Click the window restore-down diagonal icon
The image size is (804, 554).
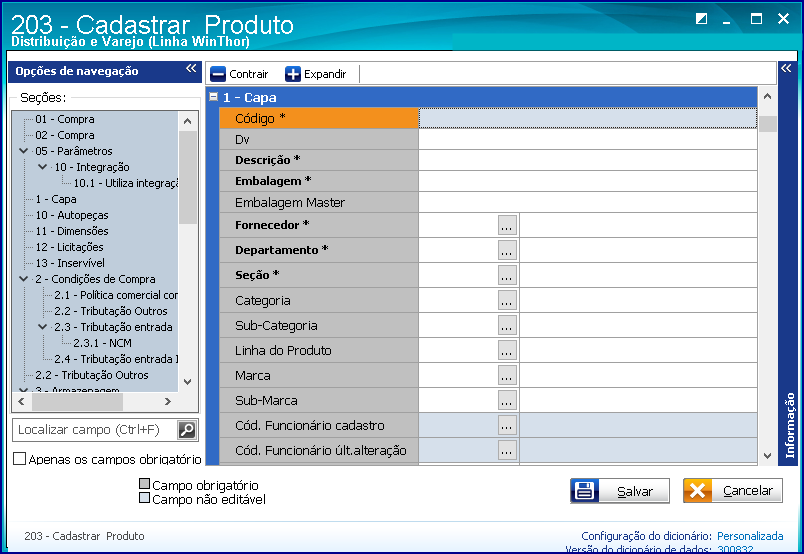click(x=701, y=19)
